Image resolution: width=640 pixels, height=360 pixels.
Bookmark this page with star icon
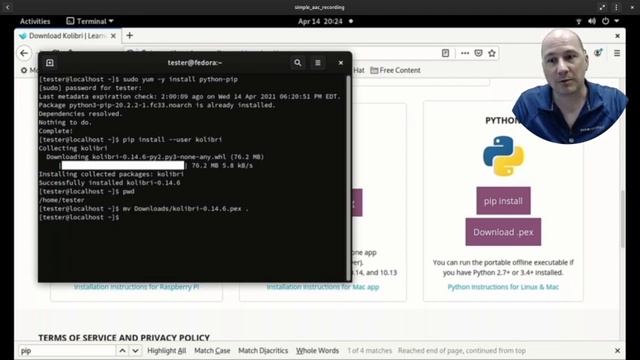(x=492, y=53)
